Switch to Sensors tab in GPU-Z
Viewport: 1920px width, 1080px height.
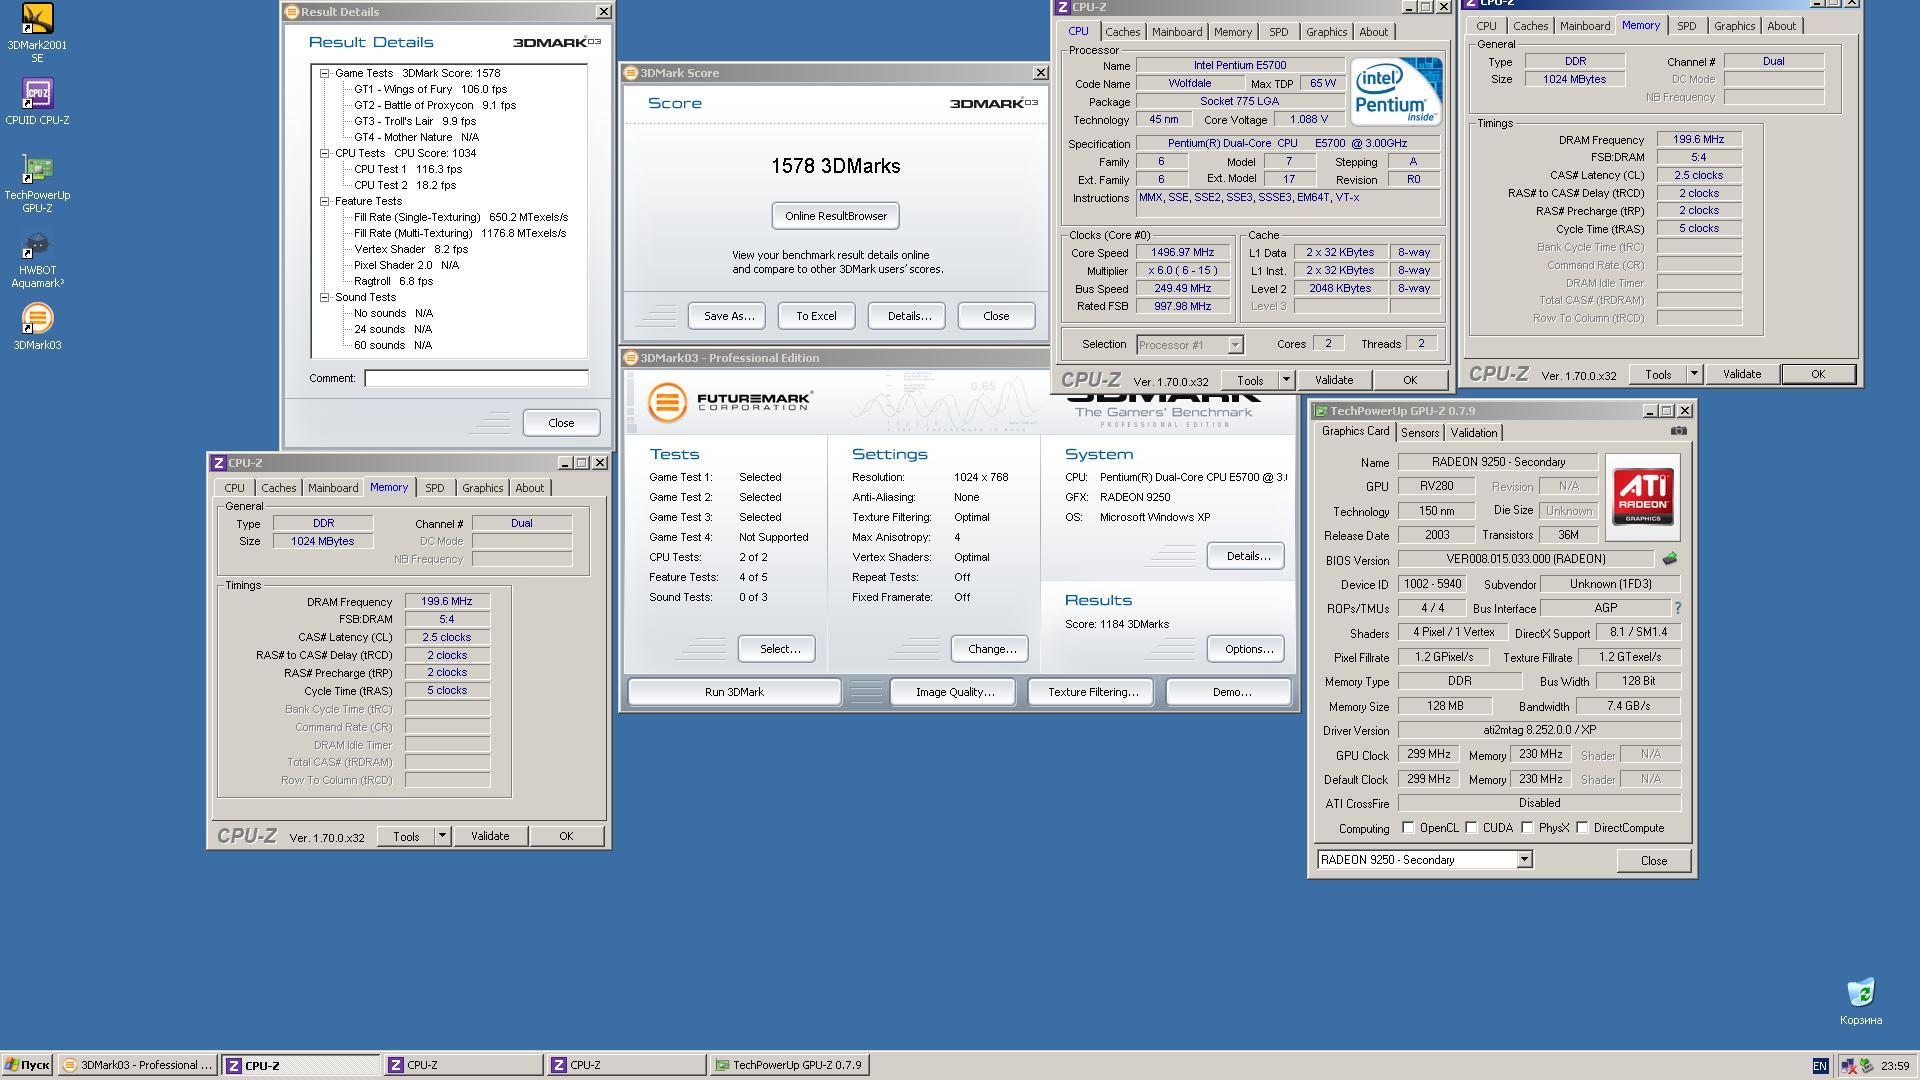[1420, 433]
